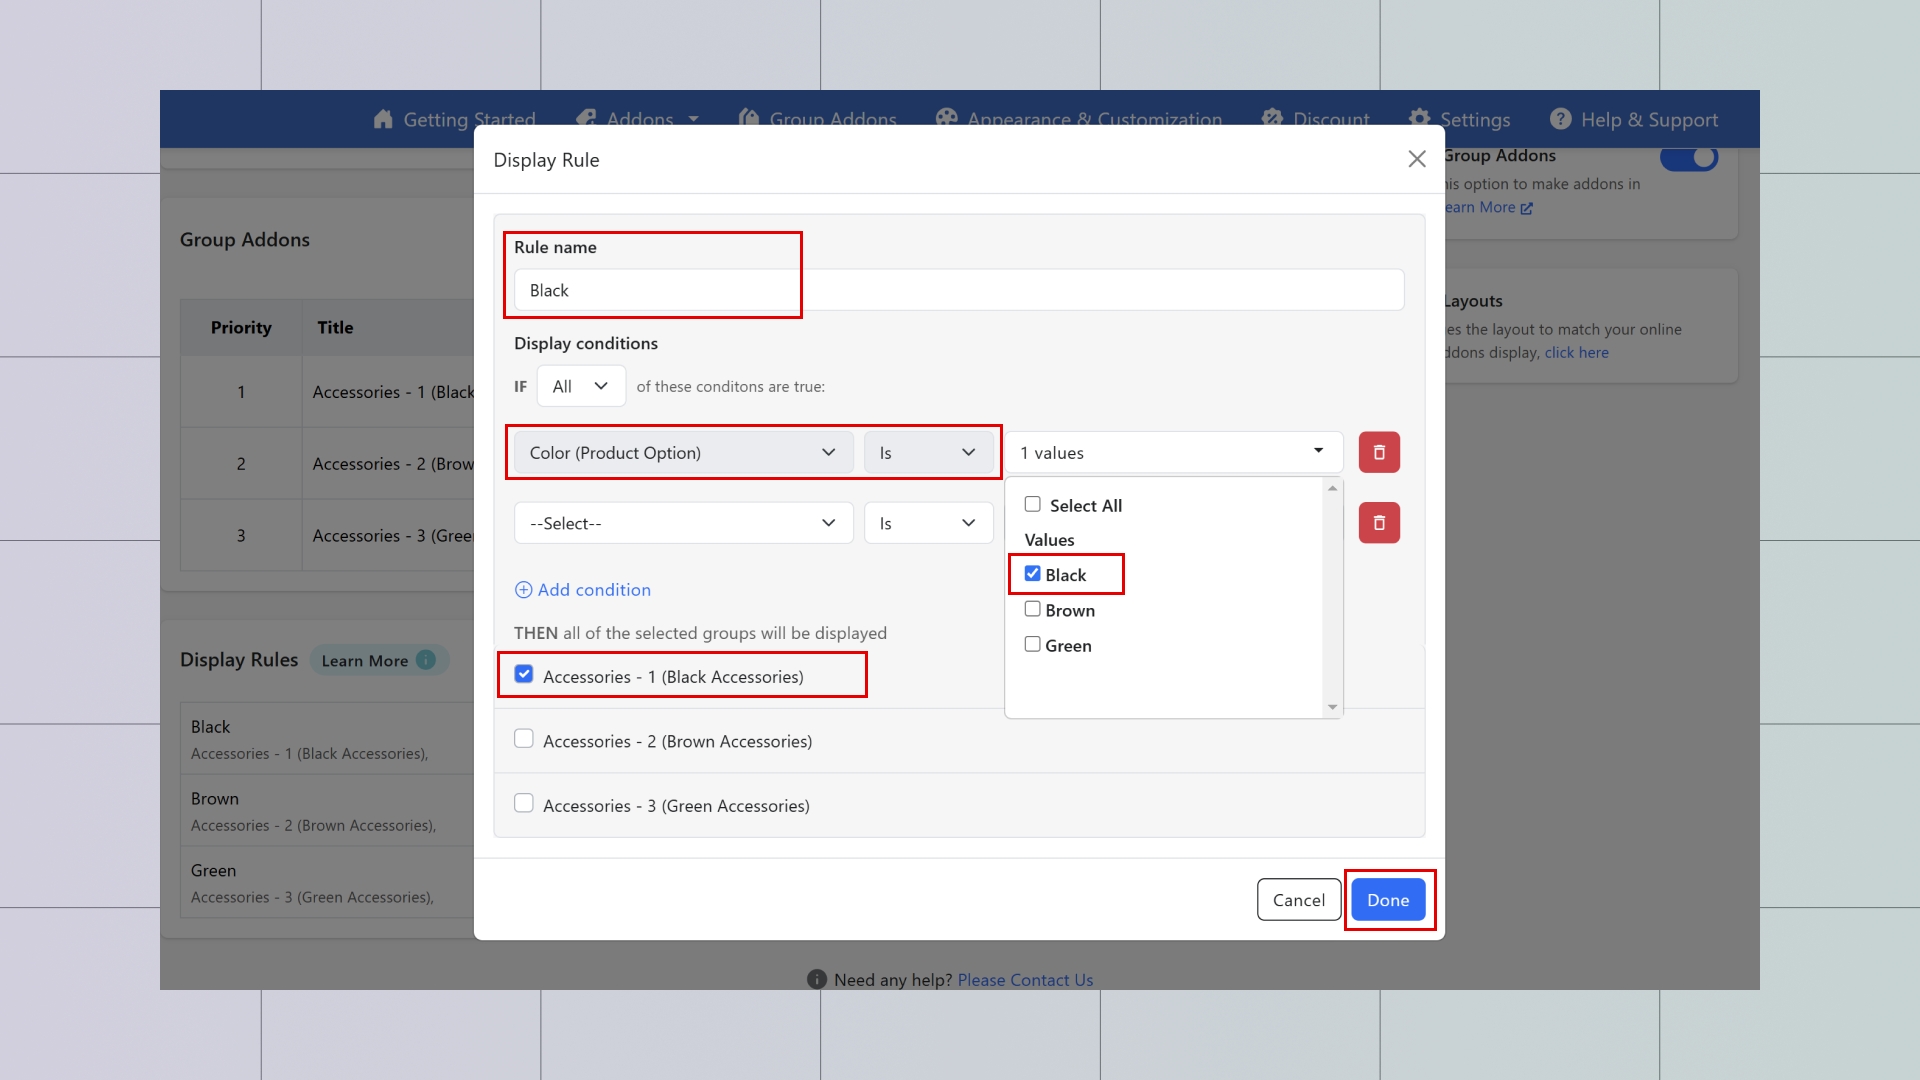Click the Cancel button
Screen dimensions: 1920x1080
pyautogui.click(x=1298, y=900)
